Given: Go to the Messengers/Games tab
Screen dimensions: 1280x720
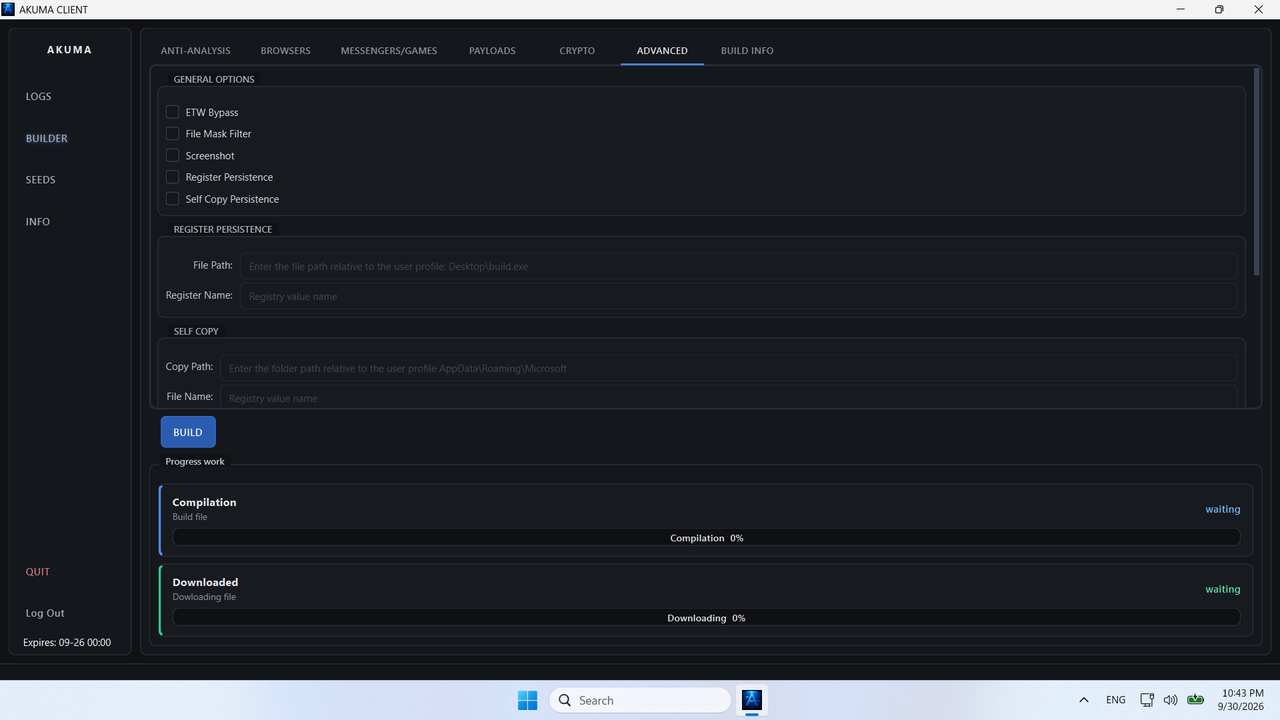Looking at the screenshot, I should coord(389,51).
